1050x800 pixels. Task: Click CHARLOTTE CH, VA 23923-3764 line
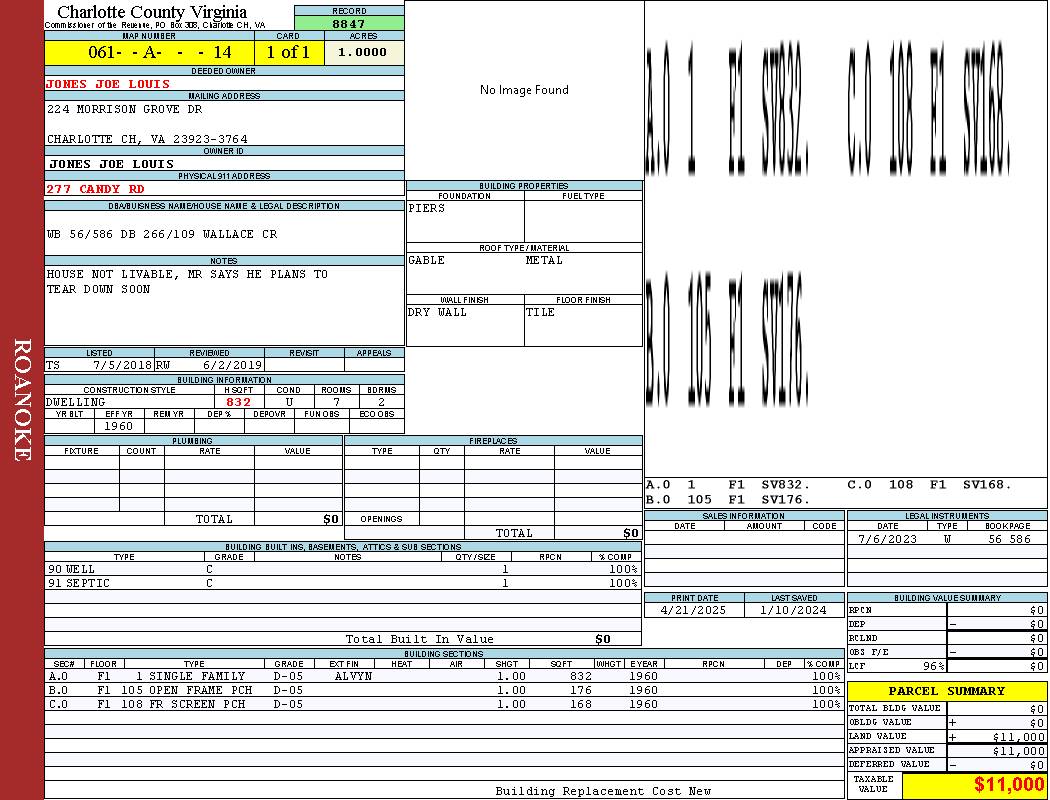click(x=147, y=139)
